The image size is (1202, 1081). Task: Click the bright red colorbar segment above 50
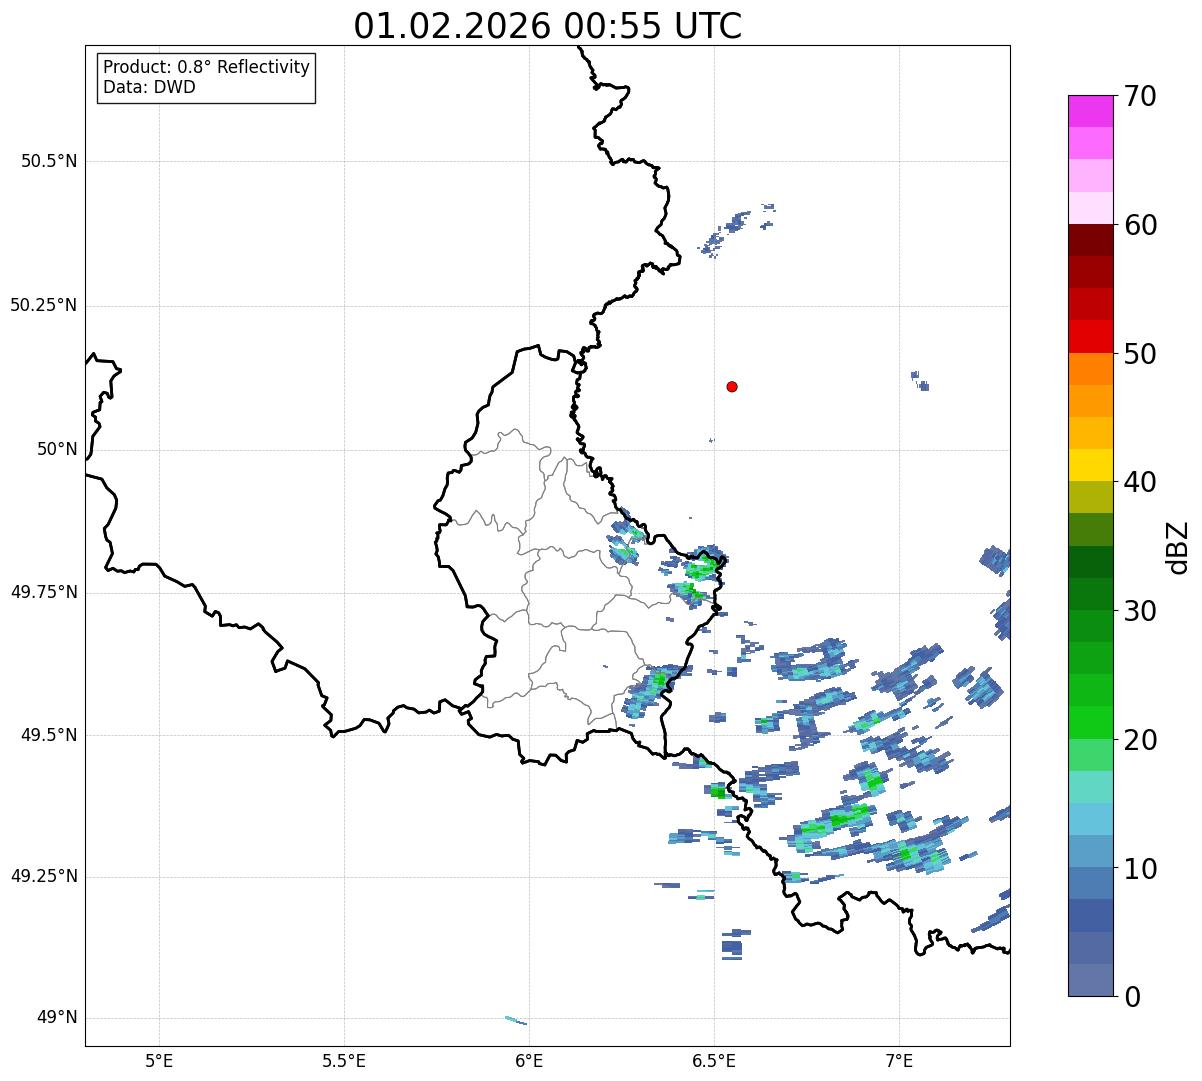(1090, 336)
